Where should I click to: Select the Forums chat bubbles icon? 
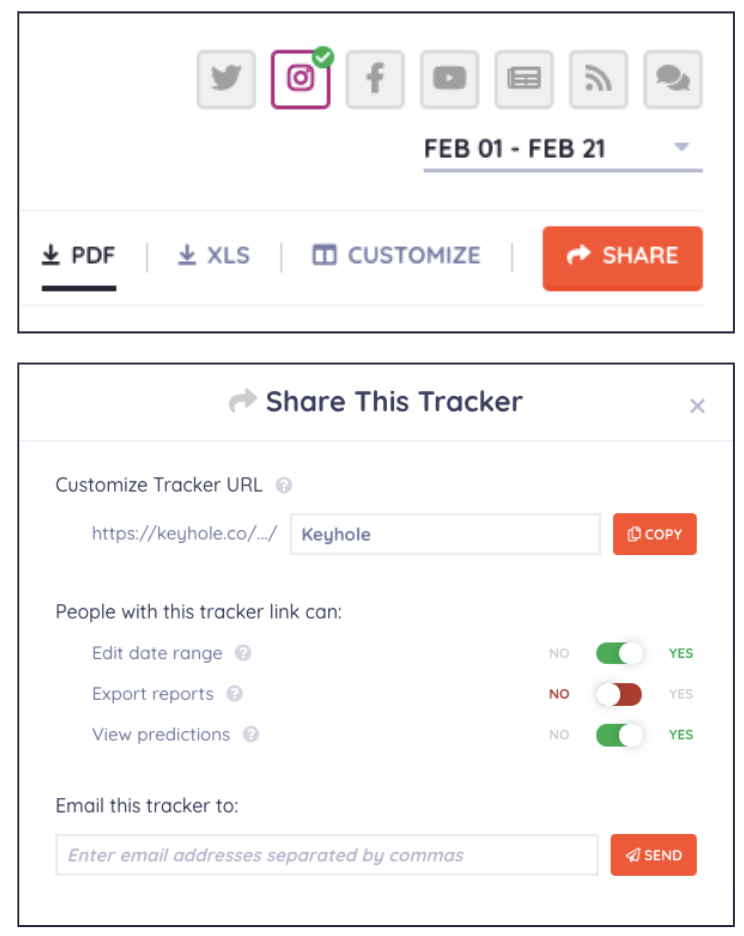673,79
